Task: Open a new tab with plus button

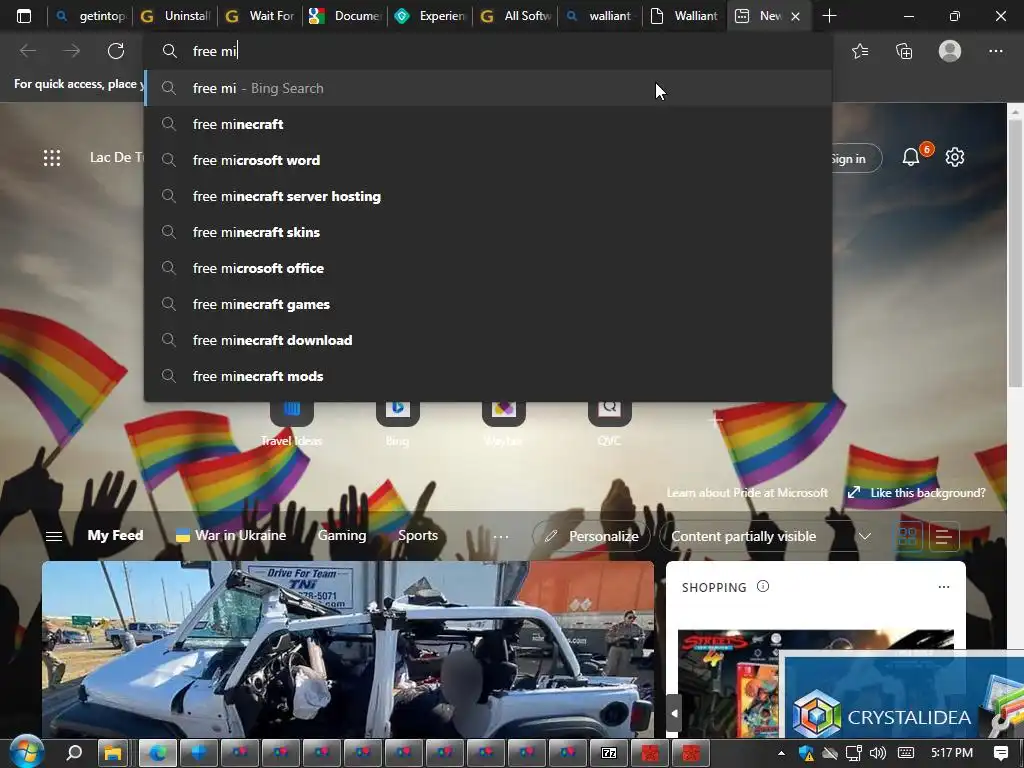Action: click(x=829, y=16)
